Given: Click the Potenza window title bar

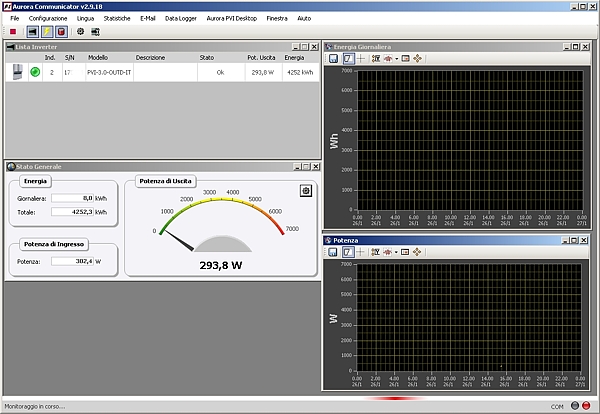Looking at the screenshot, I should tap(456, 240).
